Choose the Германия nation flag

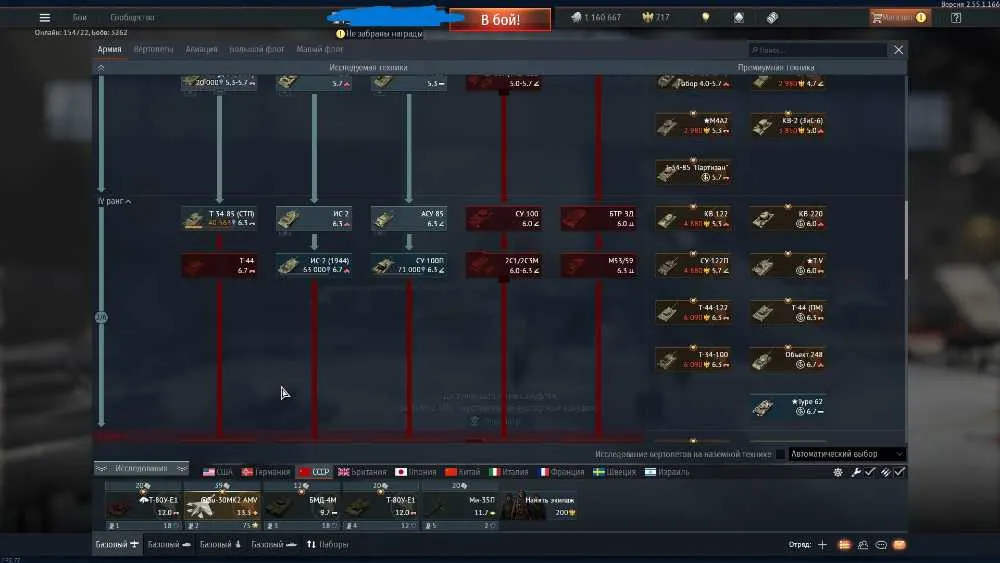[266, 472]
